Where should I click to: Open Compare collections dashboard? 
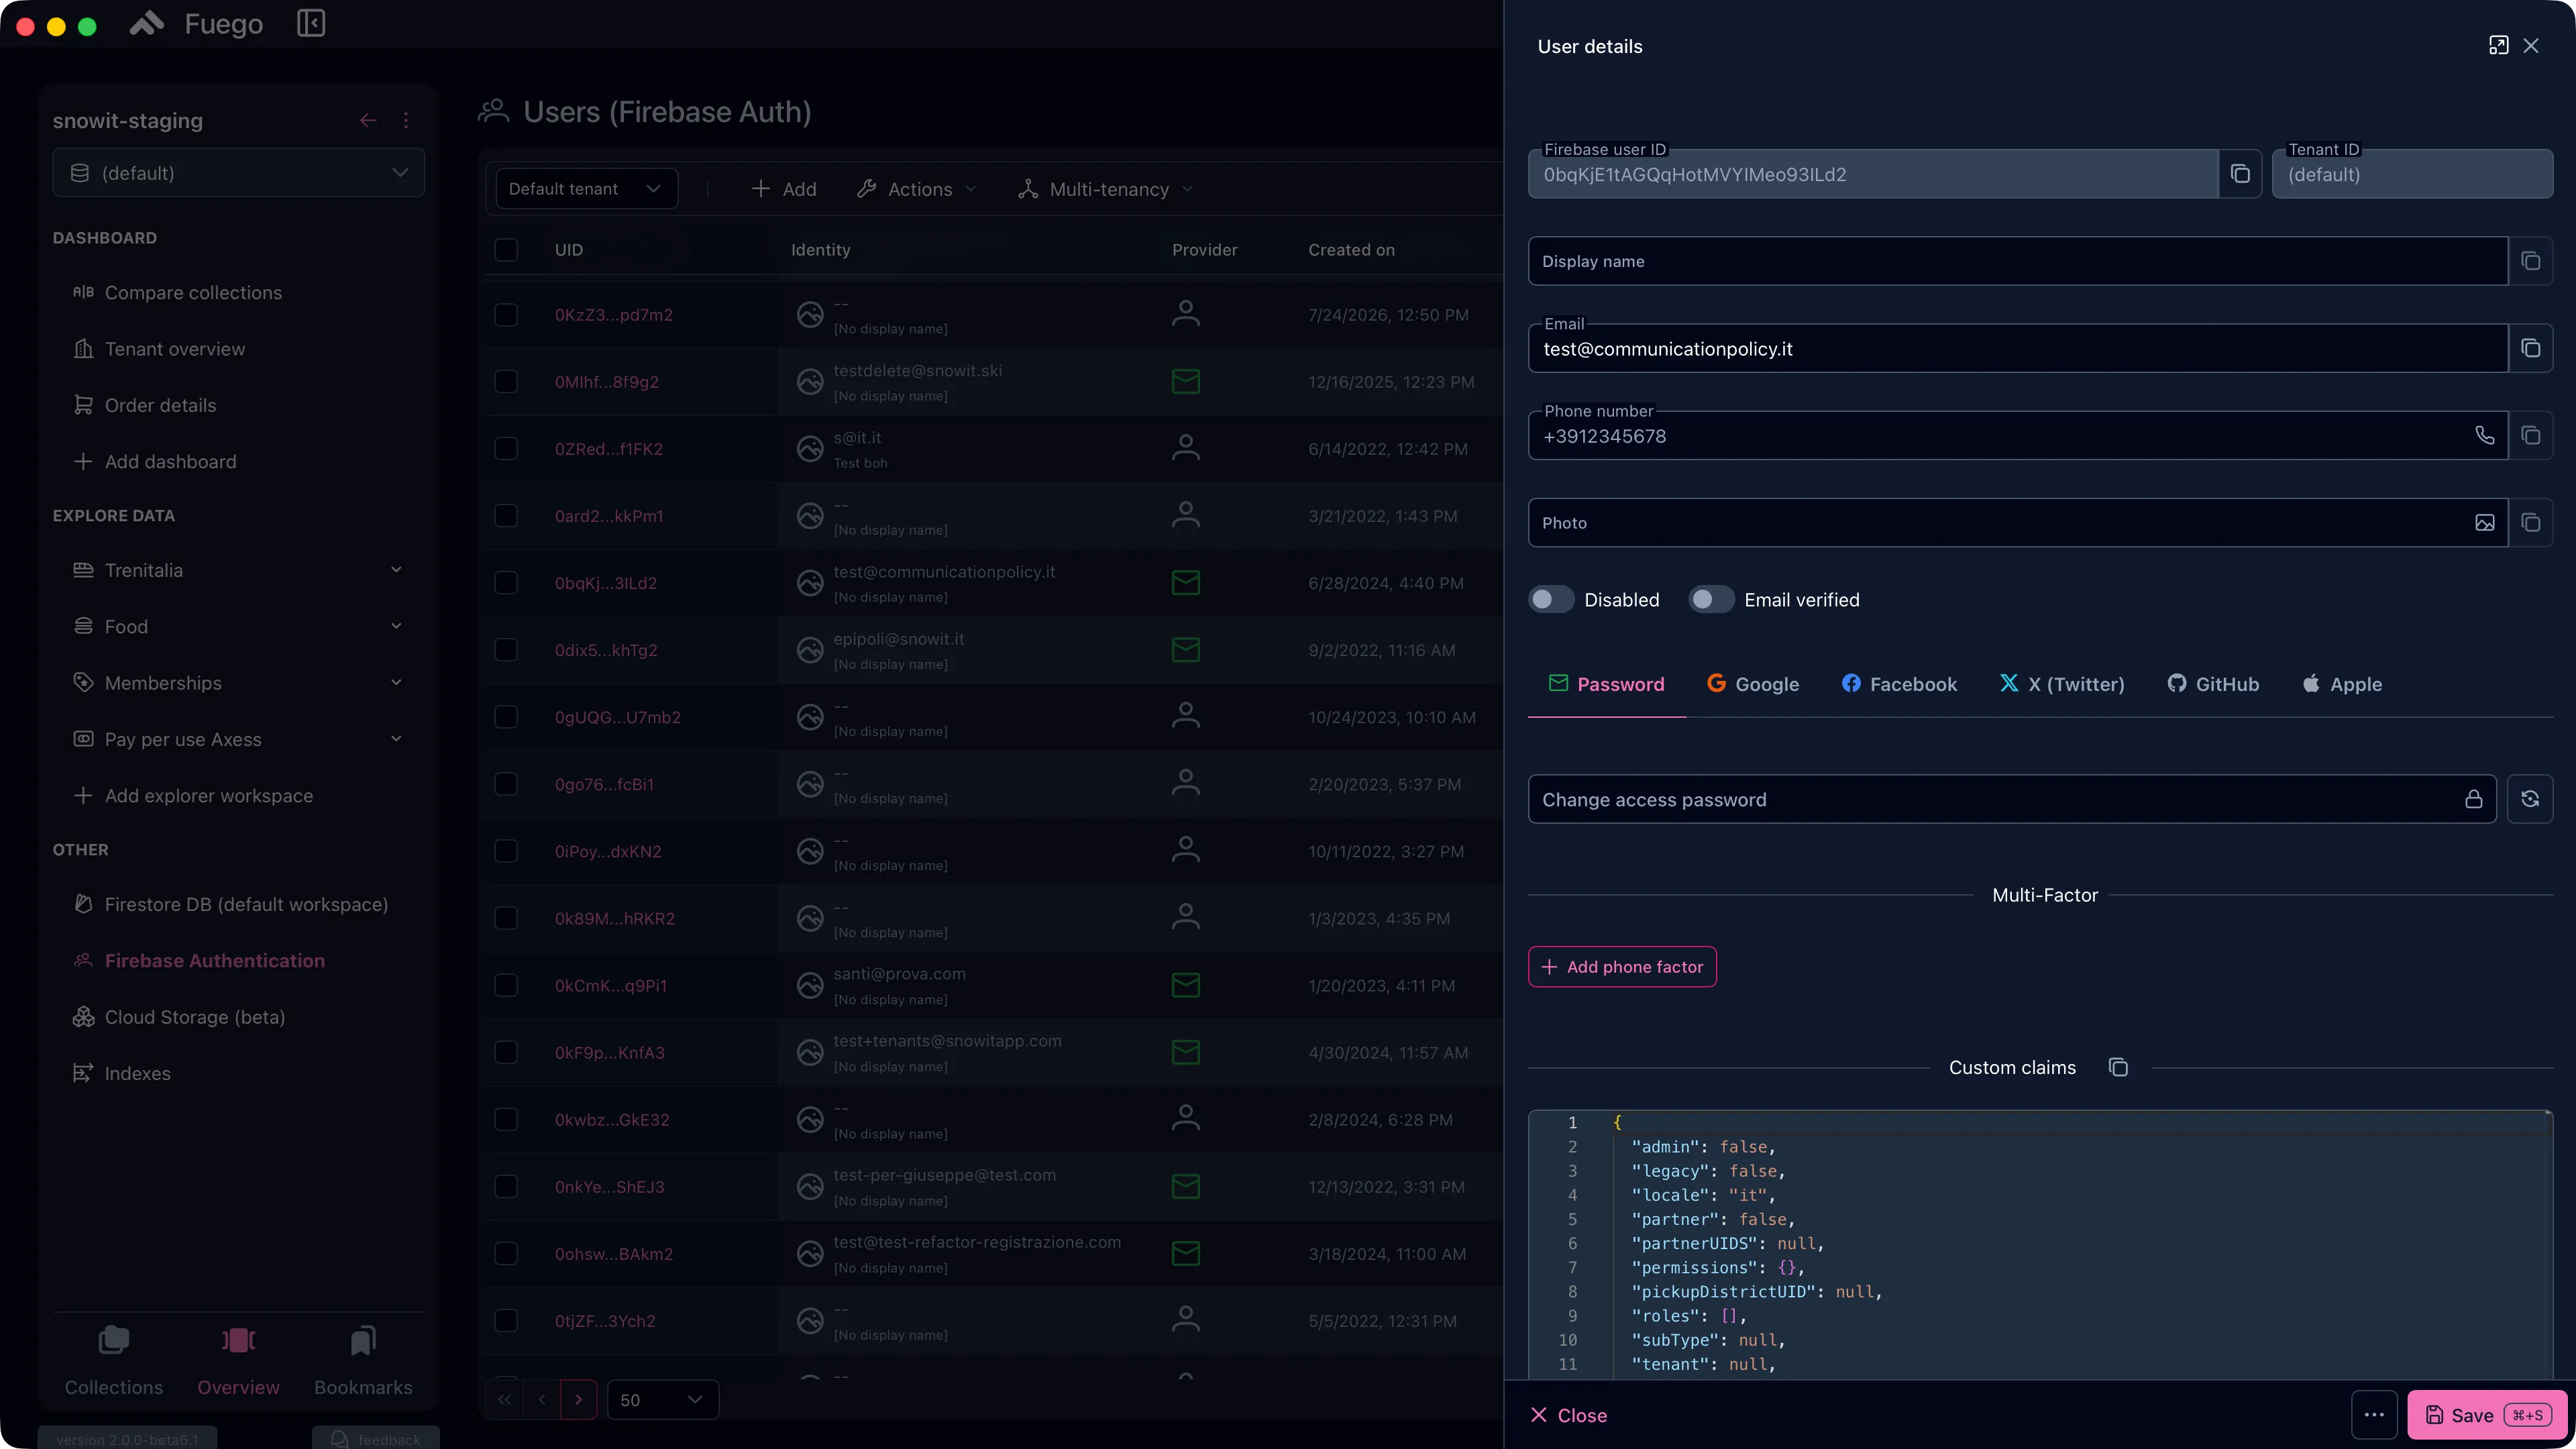pos(238,292)
